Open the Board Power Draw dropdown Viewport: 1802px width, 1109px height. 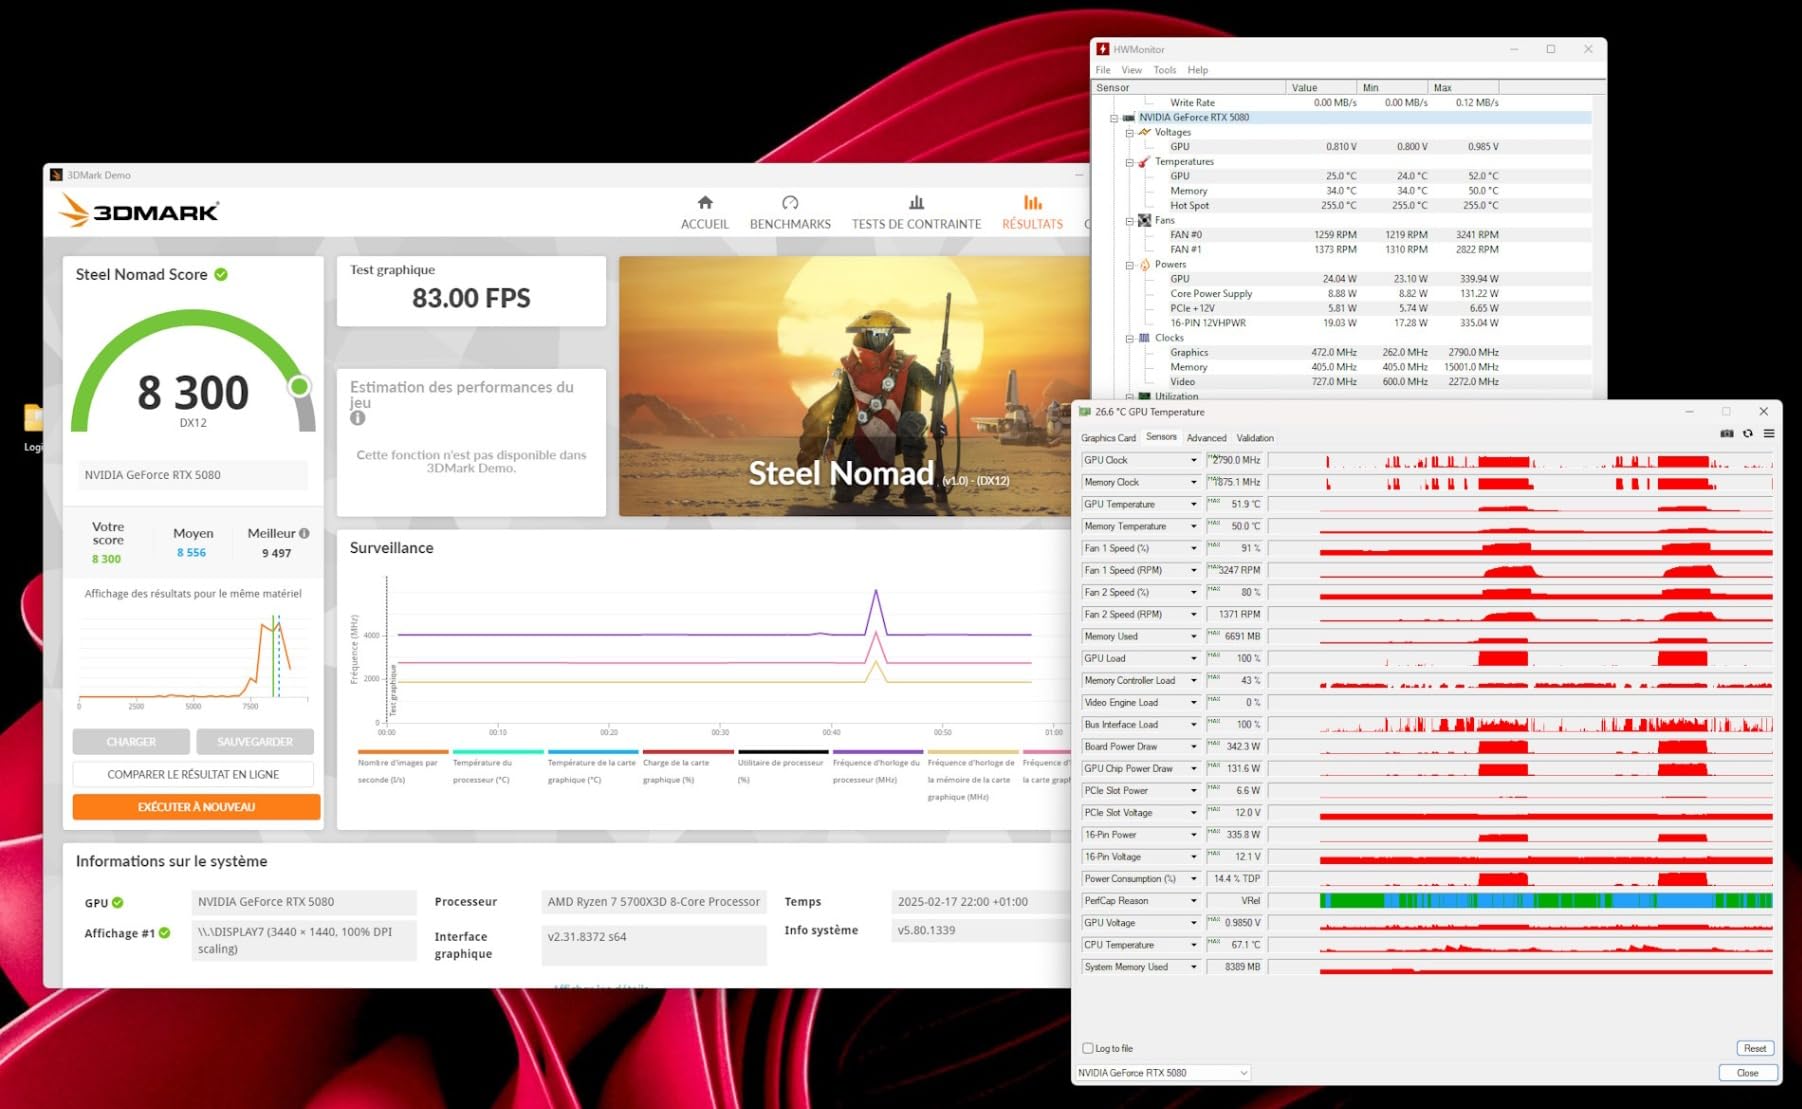(1193, 746)
